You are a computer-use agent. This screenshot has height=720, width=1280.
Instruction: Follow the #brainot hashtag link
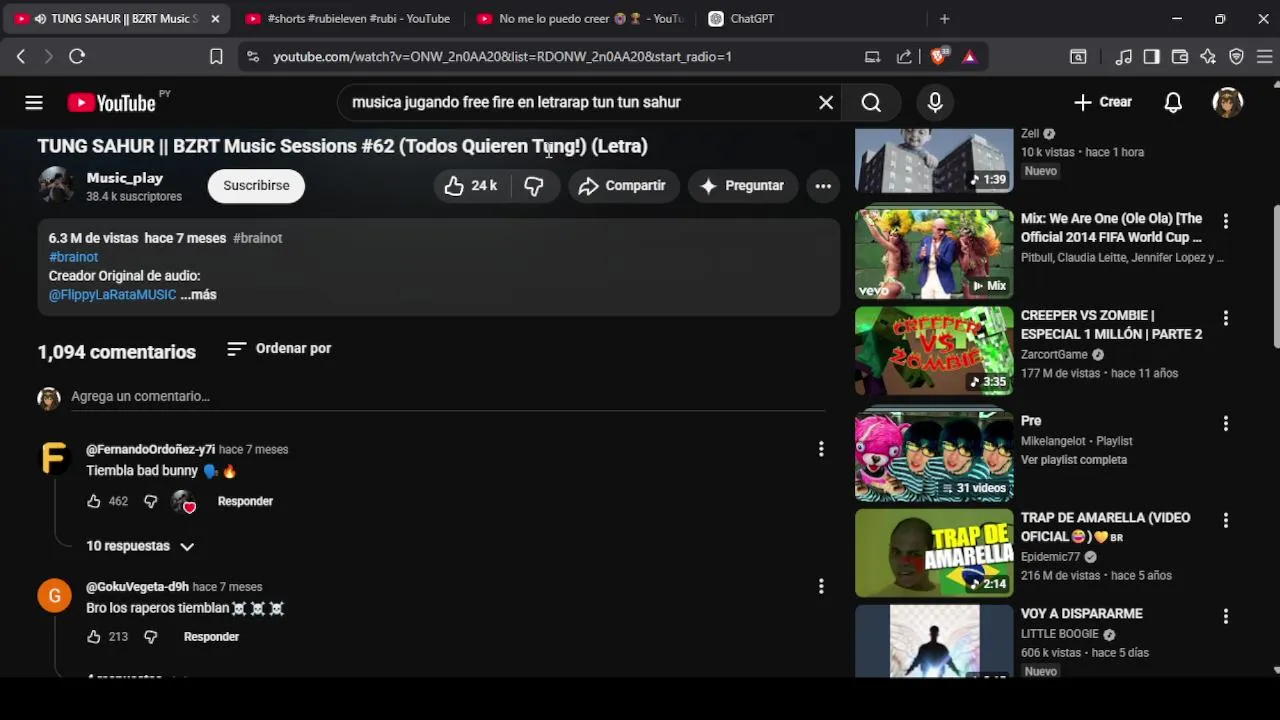click(73, 257)
